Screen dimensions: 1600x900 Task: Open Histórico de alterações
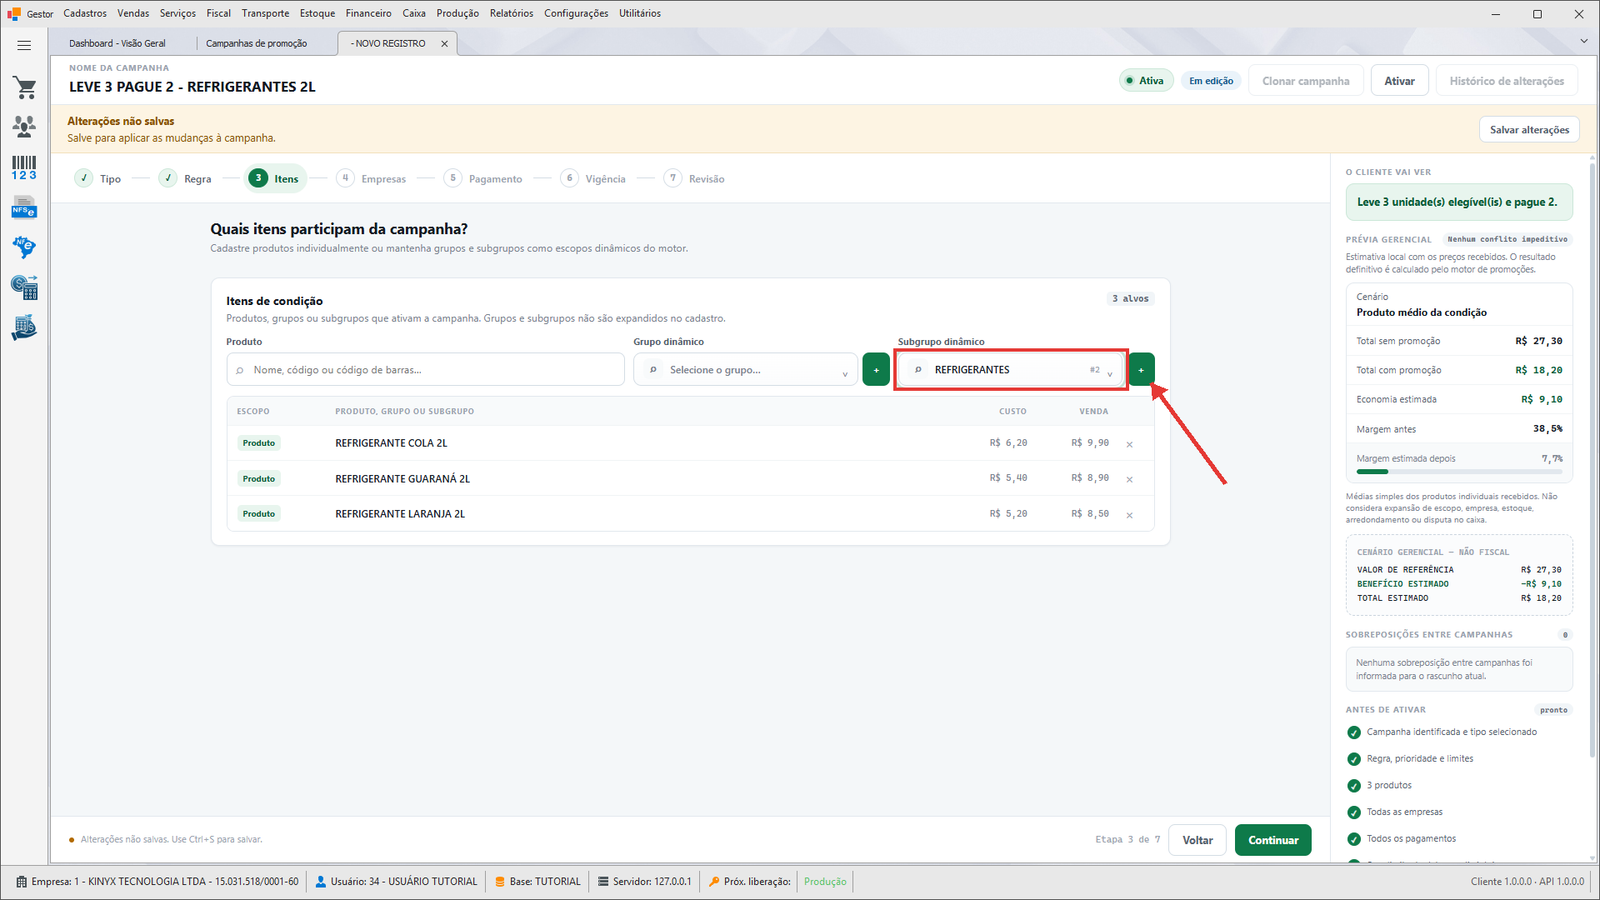pos(1507,81)
